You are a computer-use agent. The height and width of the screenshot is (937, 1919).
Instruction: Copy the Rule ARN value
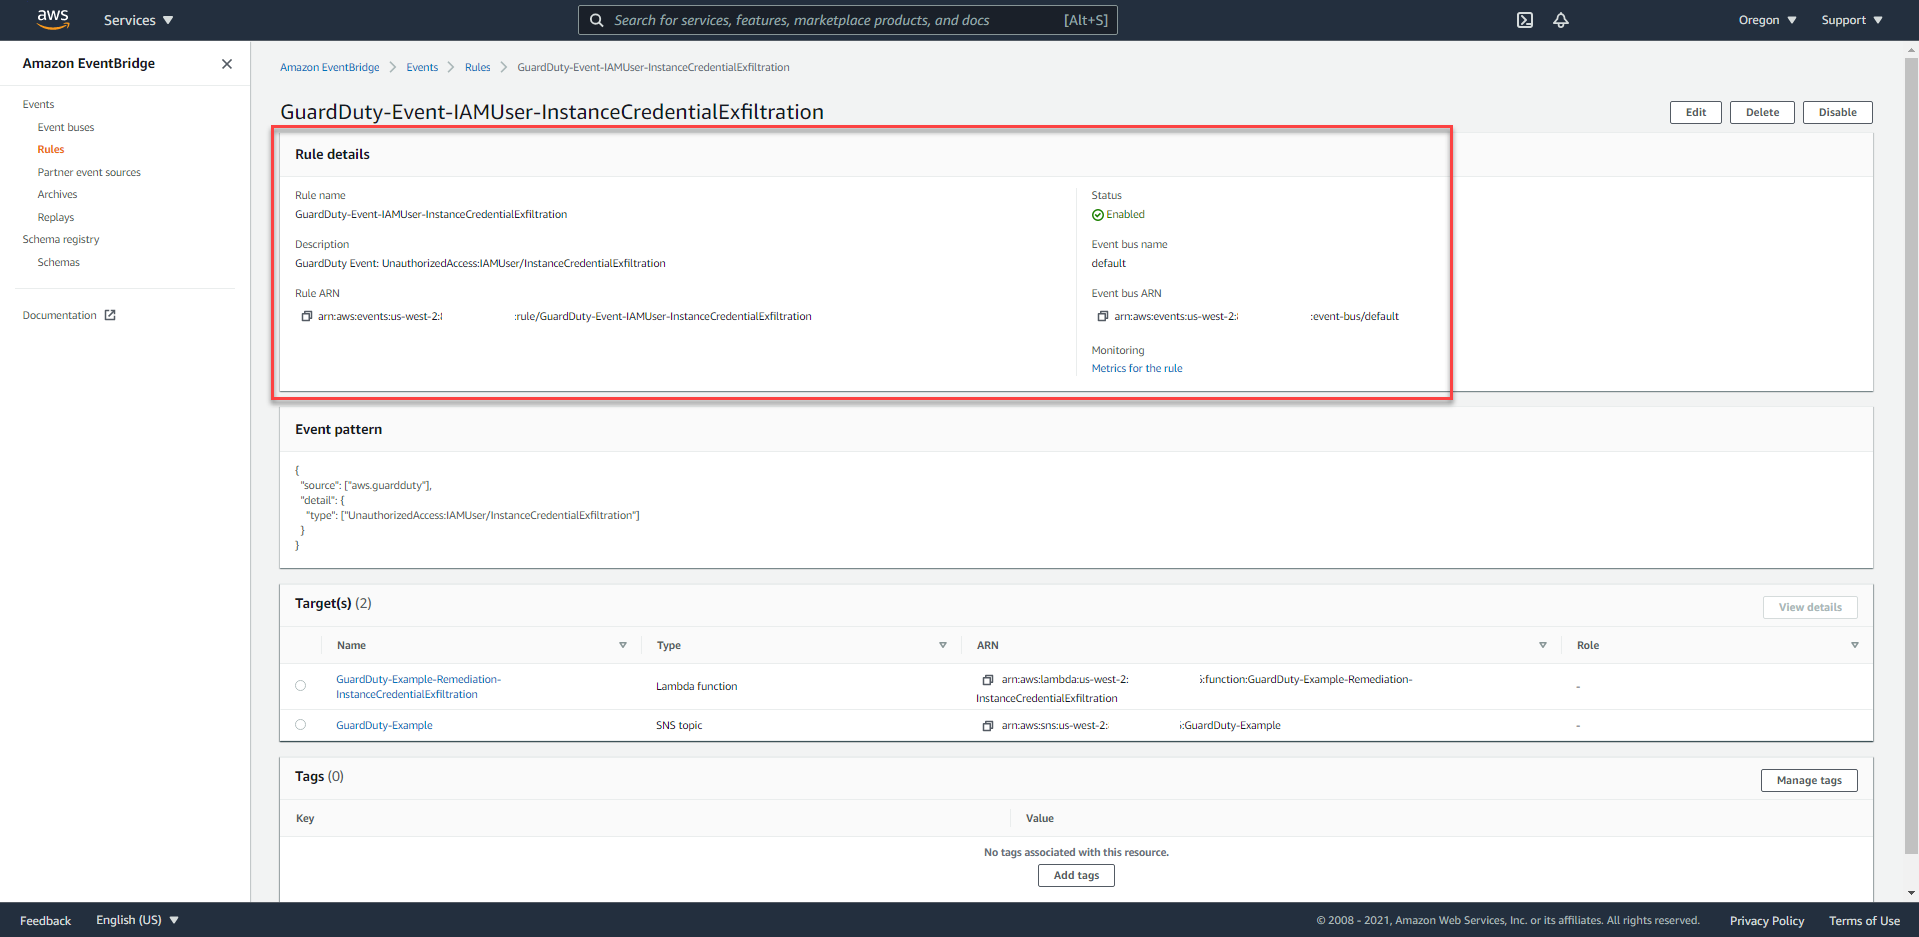click(x=307, y=316)
